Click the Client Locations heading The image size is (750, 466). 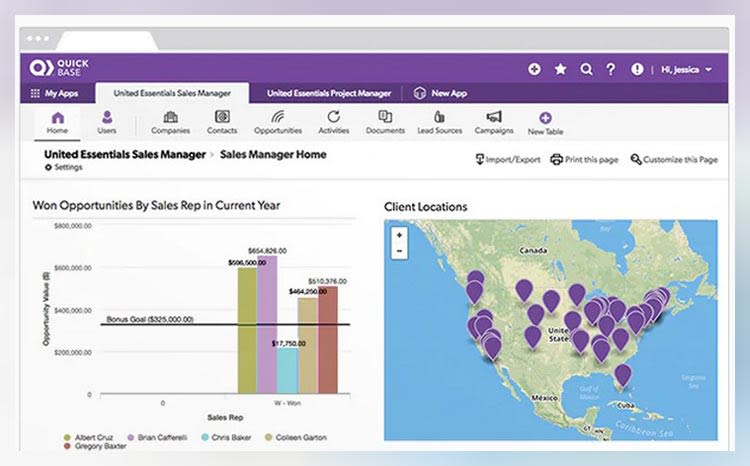pos(426,207)
